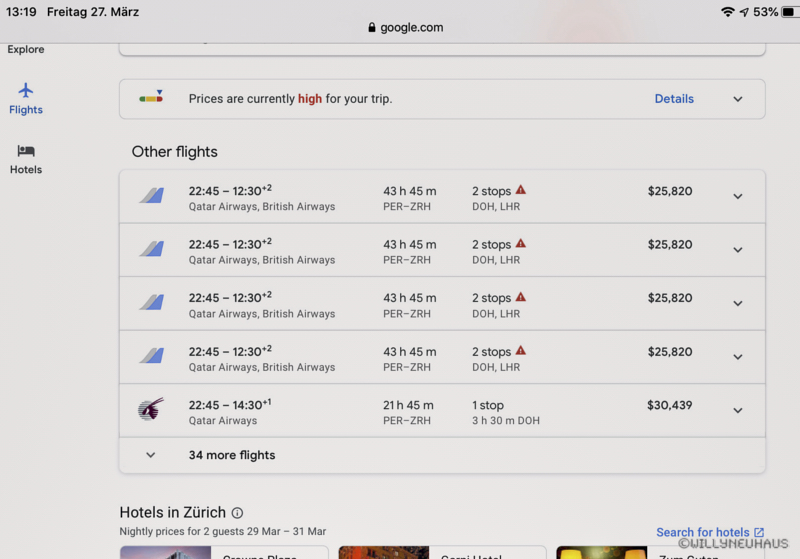
Task: Show 34 more flights
Action: 232,455
